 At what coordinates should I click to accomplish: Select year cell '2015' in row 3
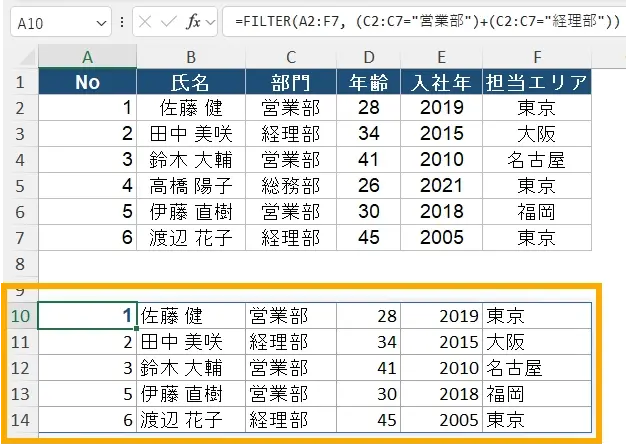(x=441, y=134)
